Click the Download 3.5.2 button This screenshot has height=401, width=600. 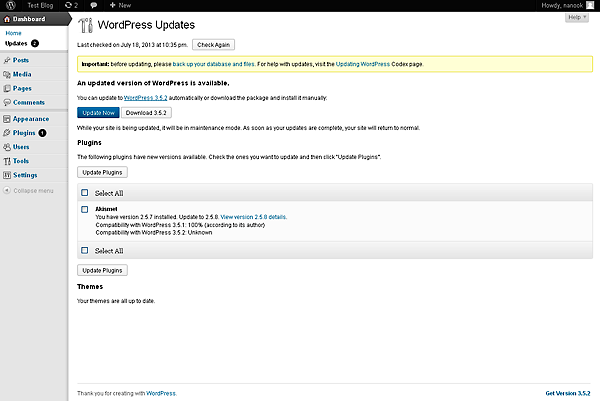(146, 113)
